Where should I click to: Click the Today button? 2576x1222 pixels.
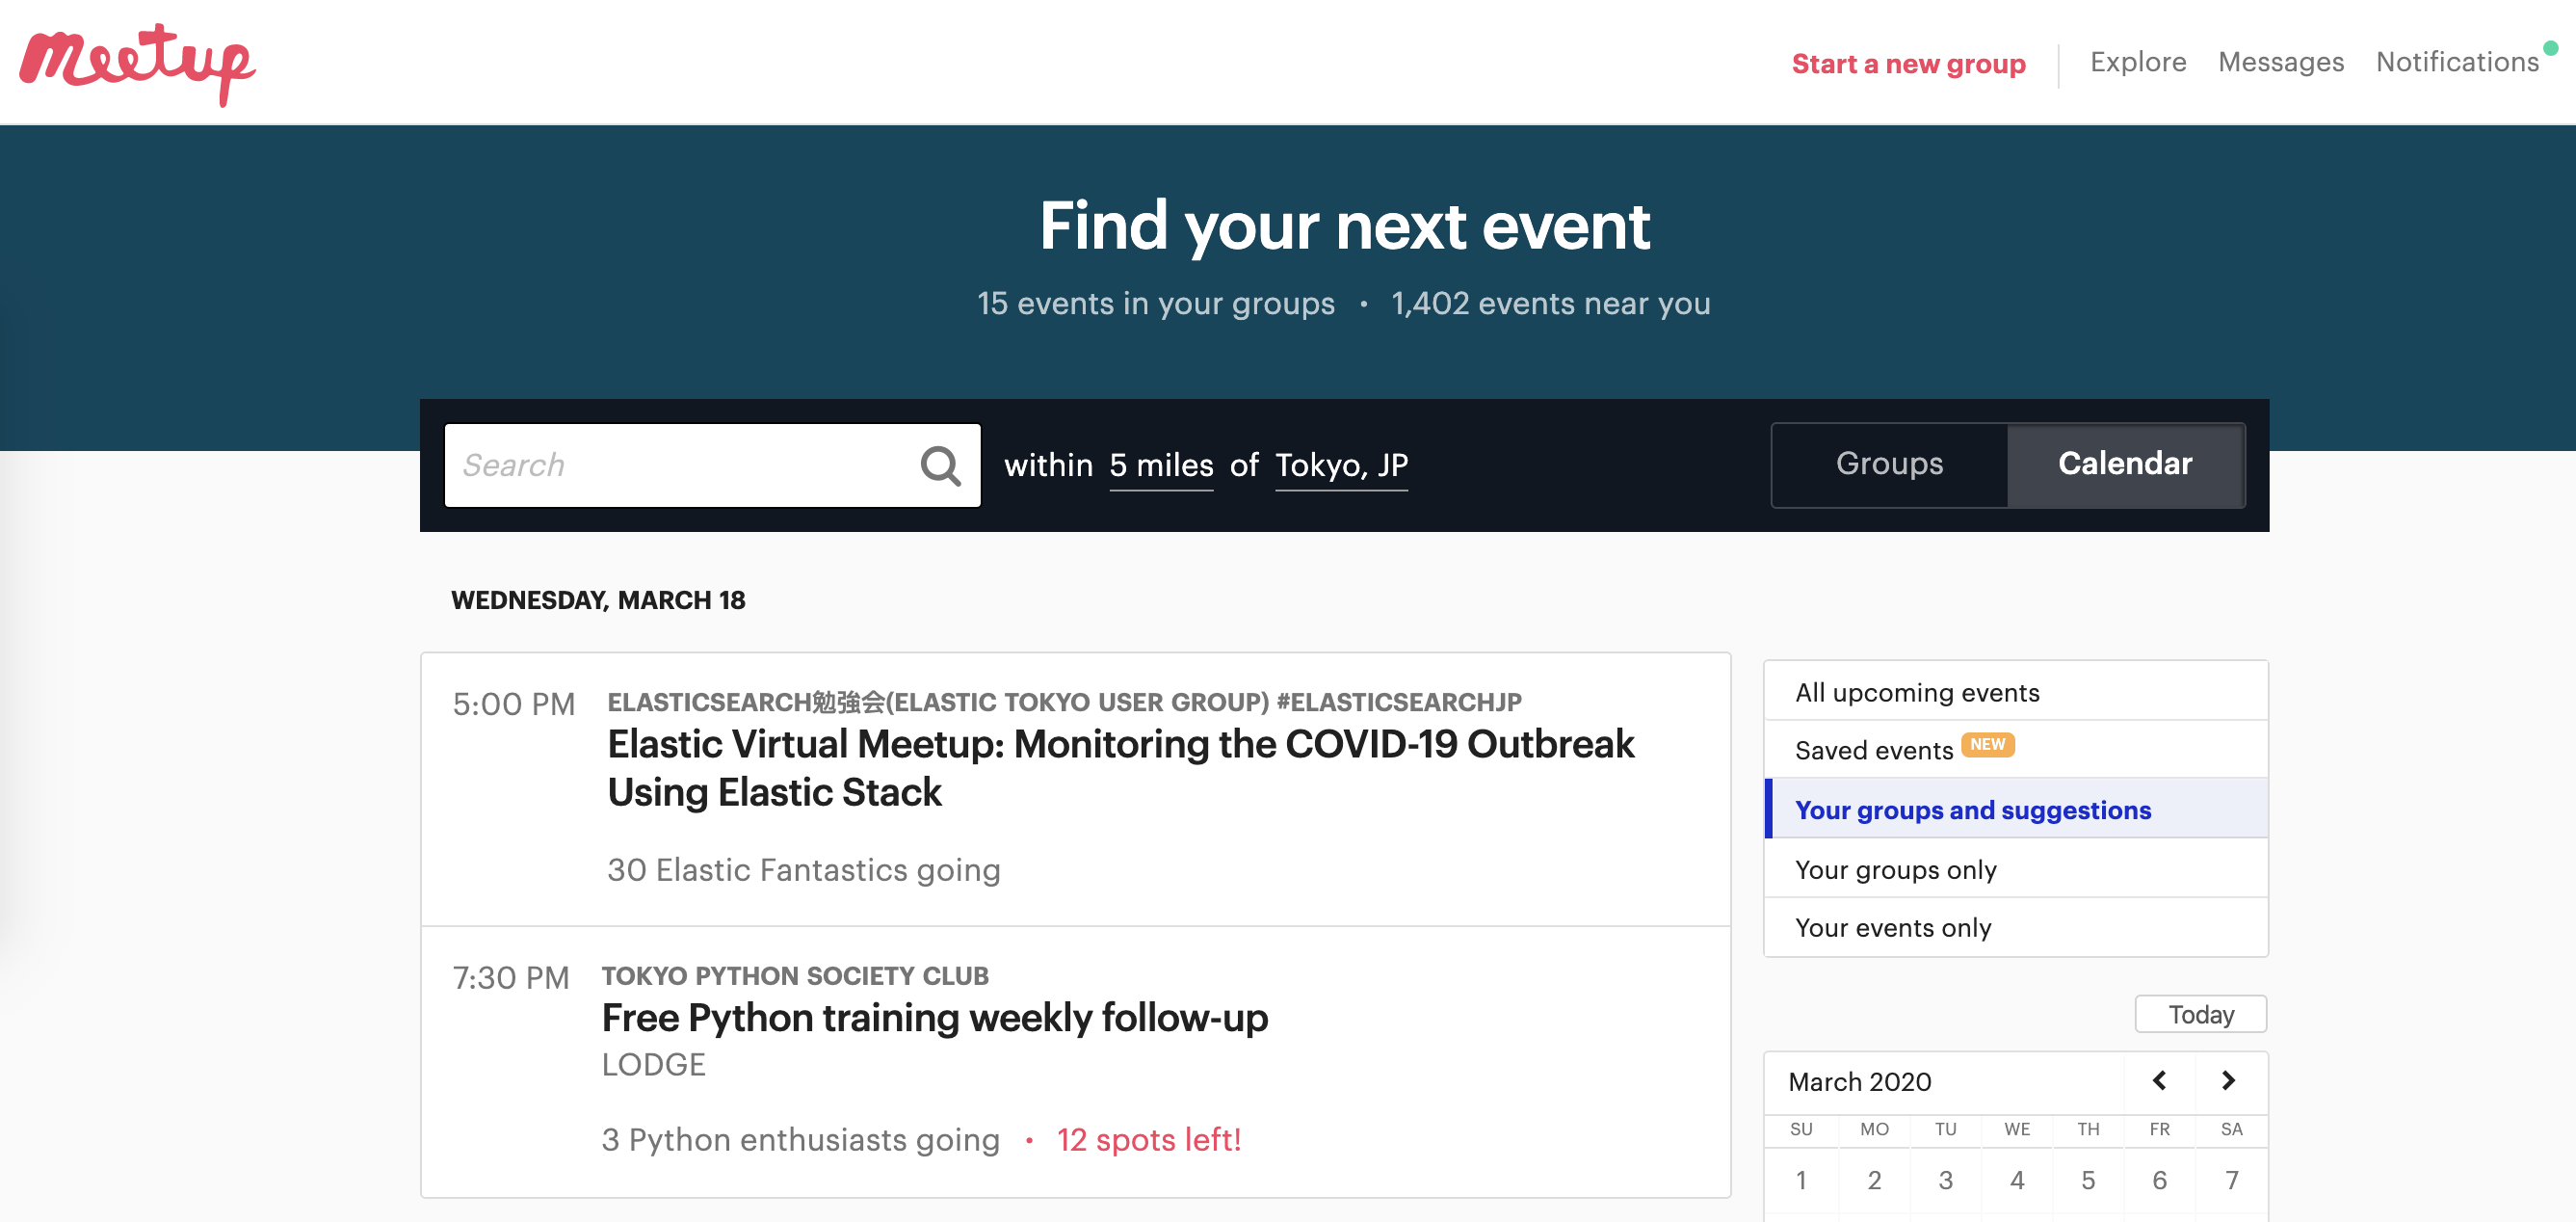coord(2200,1014)
